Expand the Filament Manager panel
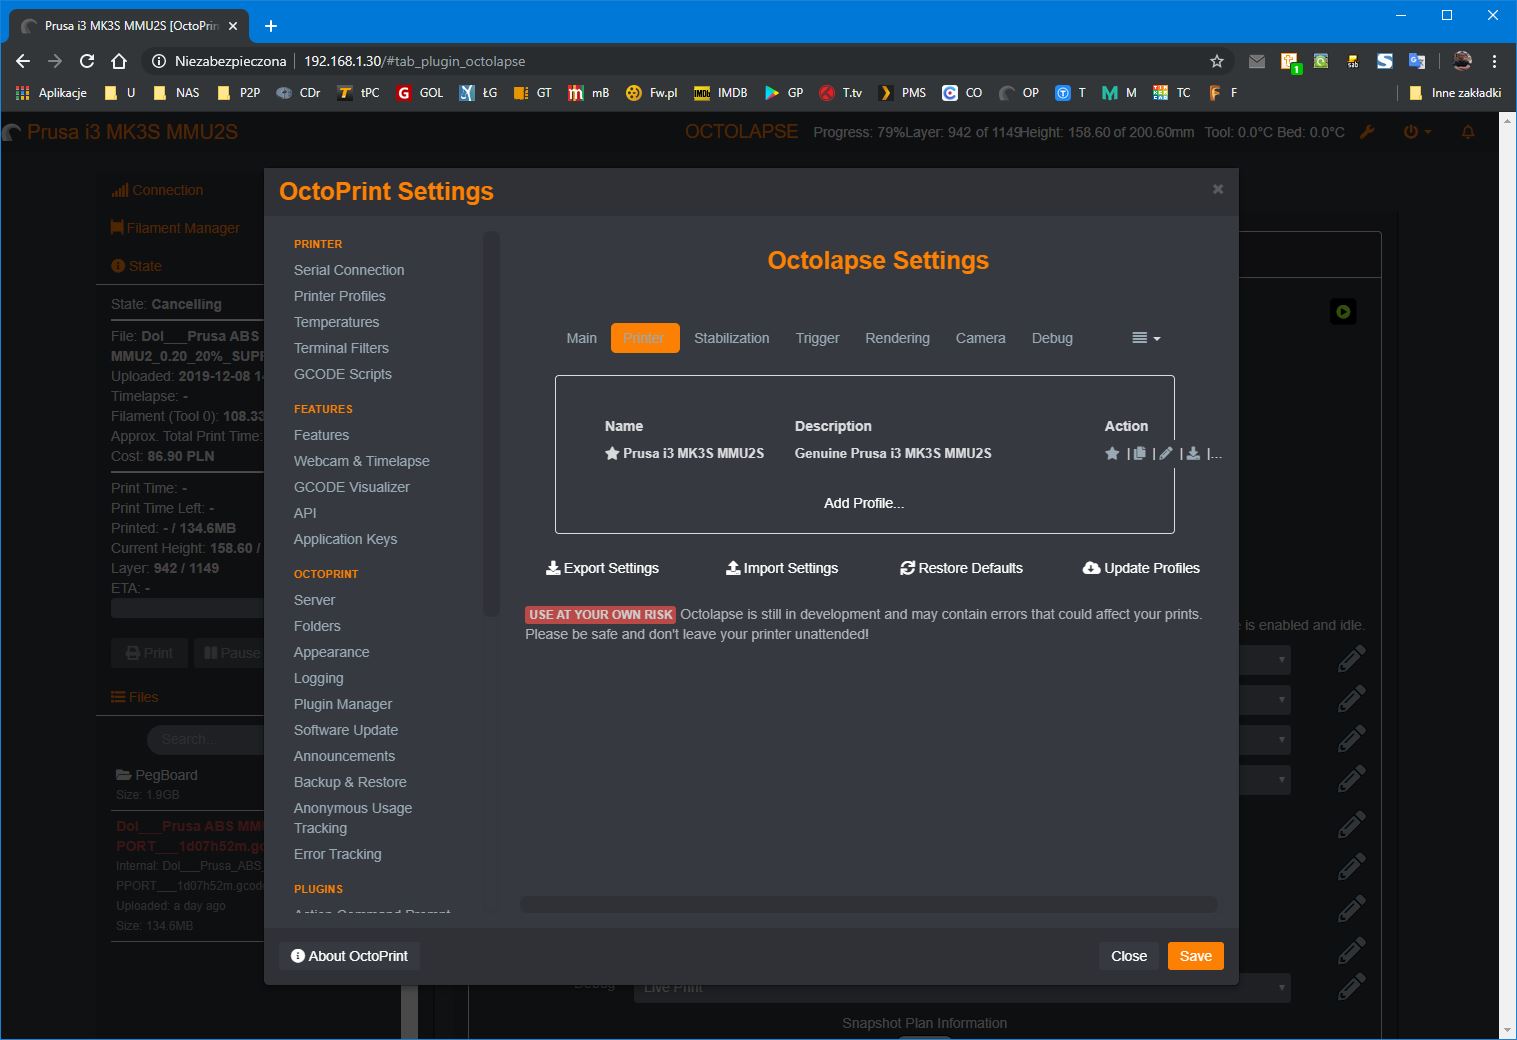The width and height of the screenshot is (1517, 1040). click(175, 228)
